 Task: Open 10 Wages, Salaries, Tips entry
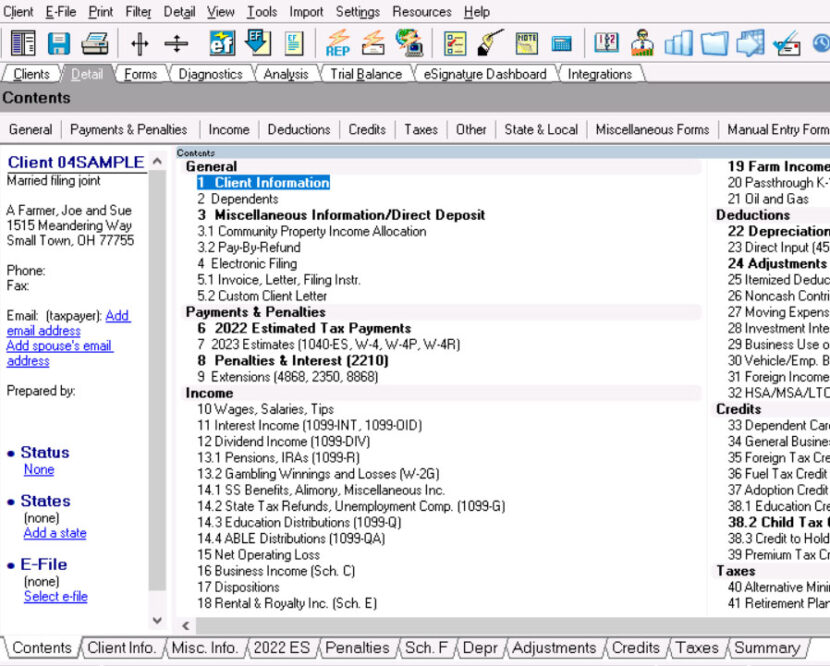(265, 409)
